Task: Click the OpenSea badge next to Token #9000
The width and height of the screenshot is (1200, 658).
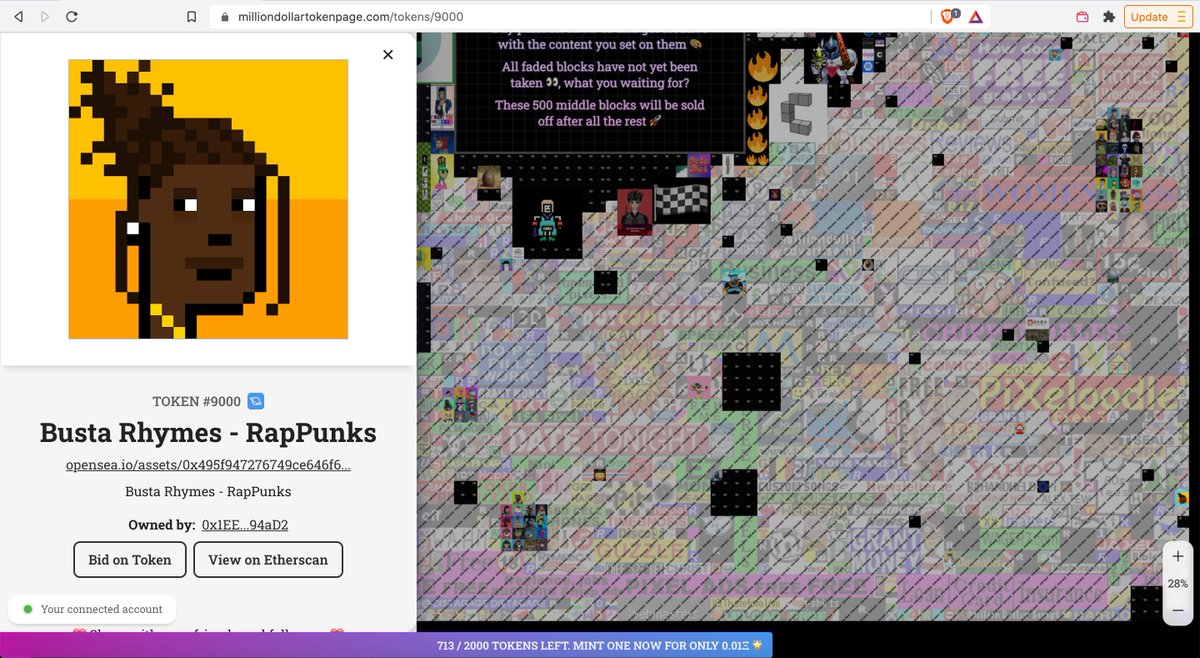Action: click(255, 401)
